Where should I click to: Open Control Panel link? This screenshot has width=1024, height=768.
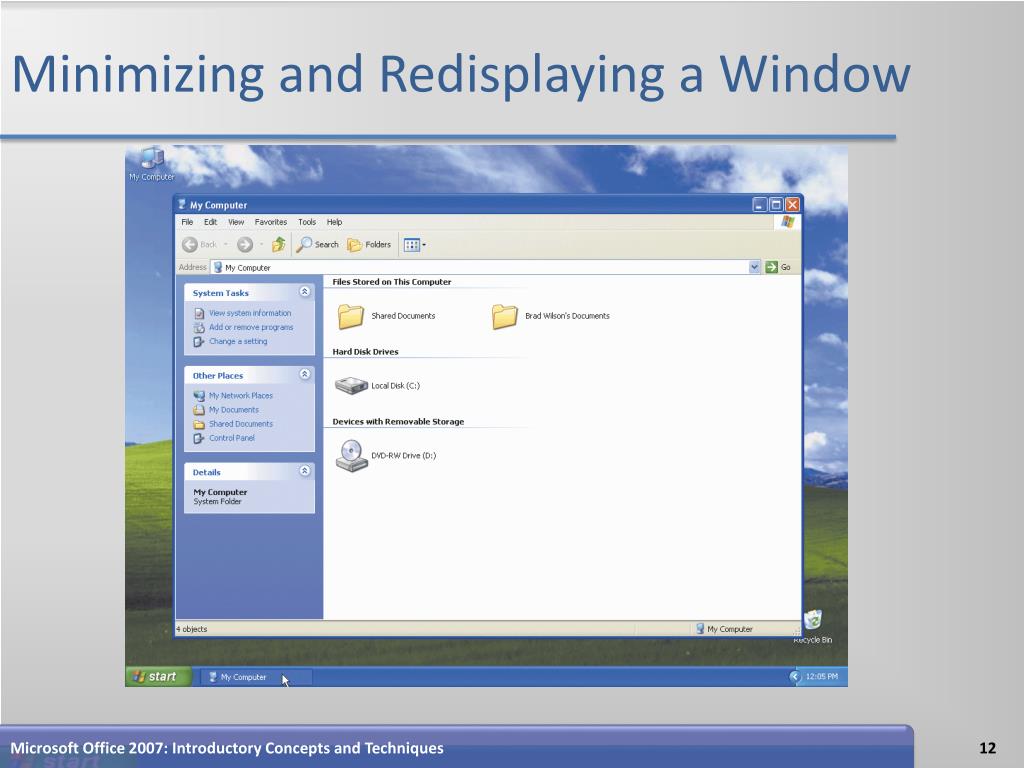click(x=232, y=438)
